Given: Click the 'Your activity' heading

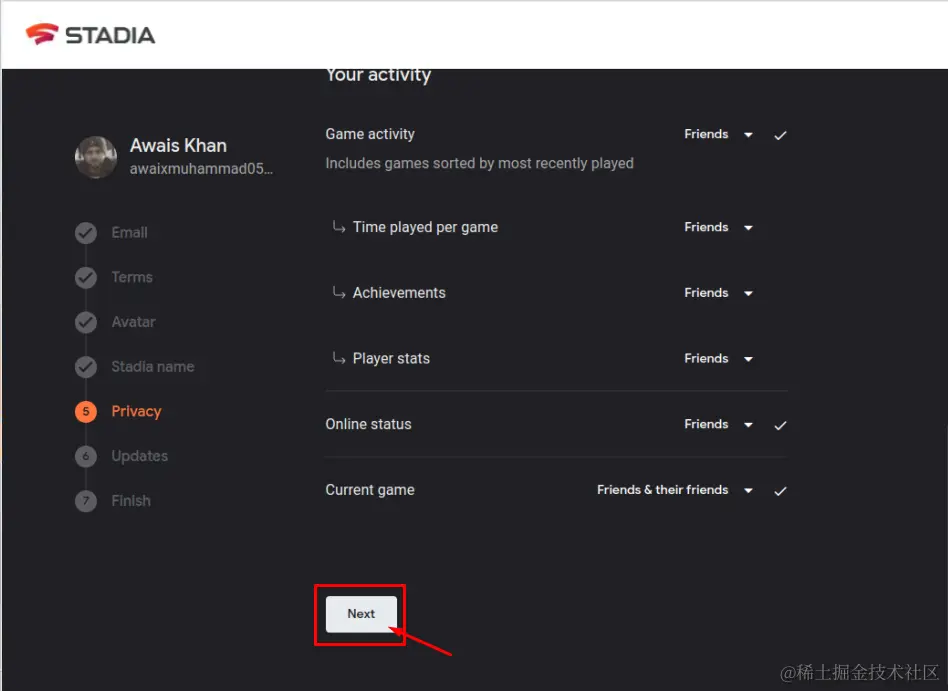Looking at the screenshot, I should (x=378, y=76).
